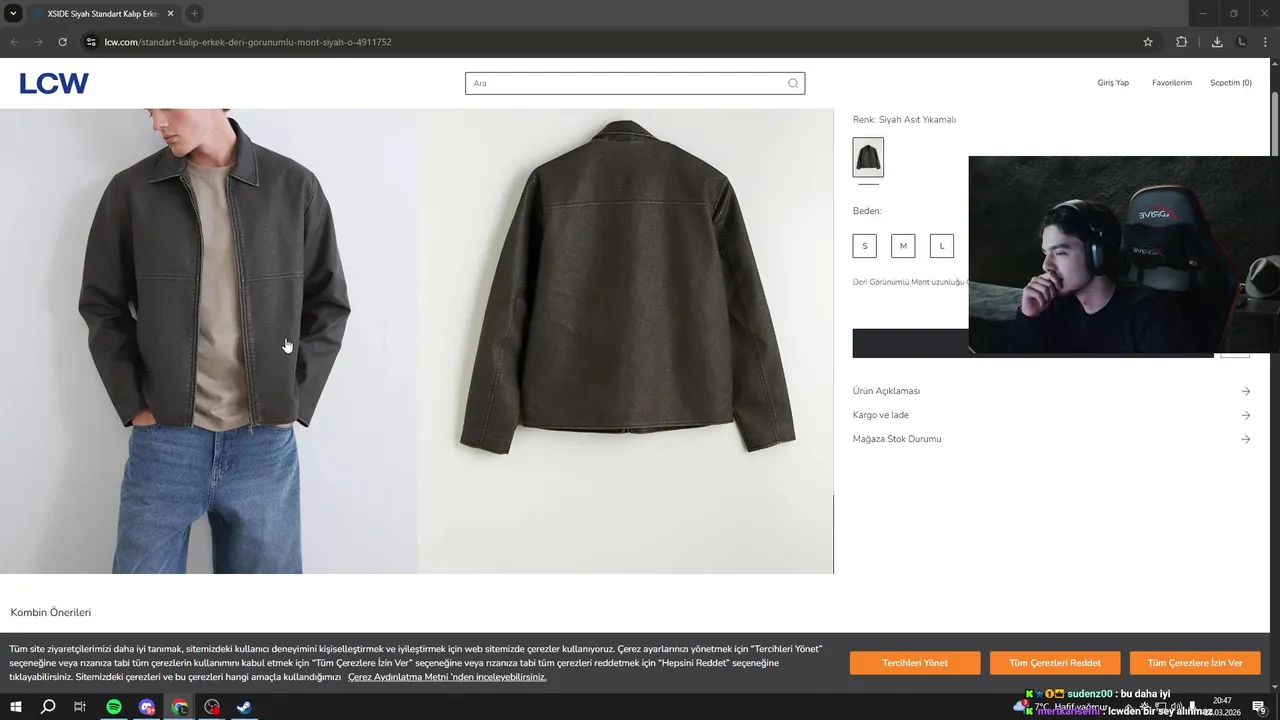This screenshot has height=720, width=1280.
Task: Select size S
Action: 865,246
